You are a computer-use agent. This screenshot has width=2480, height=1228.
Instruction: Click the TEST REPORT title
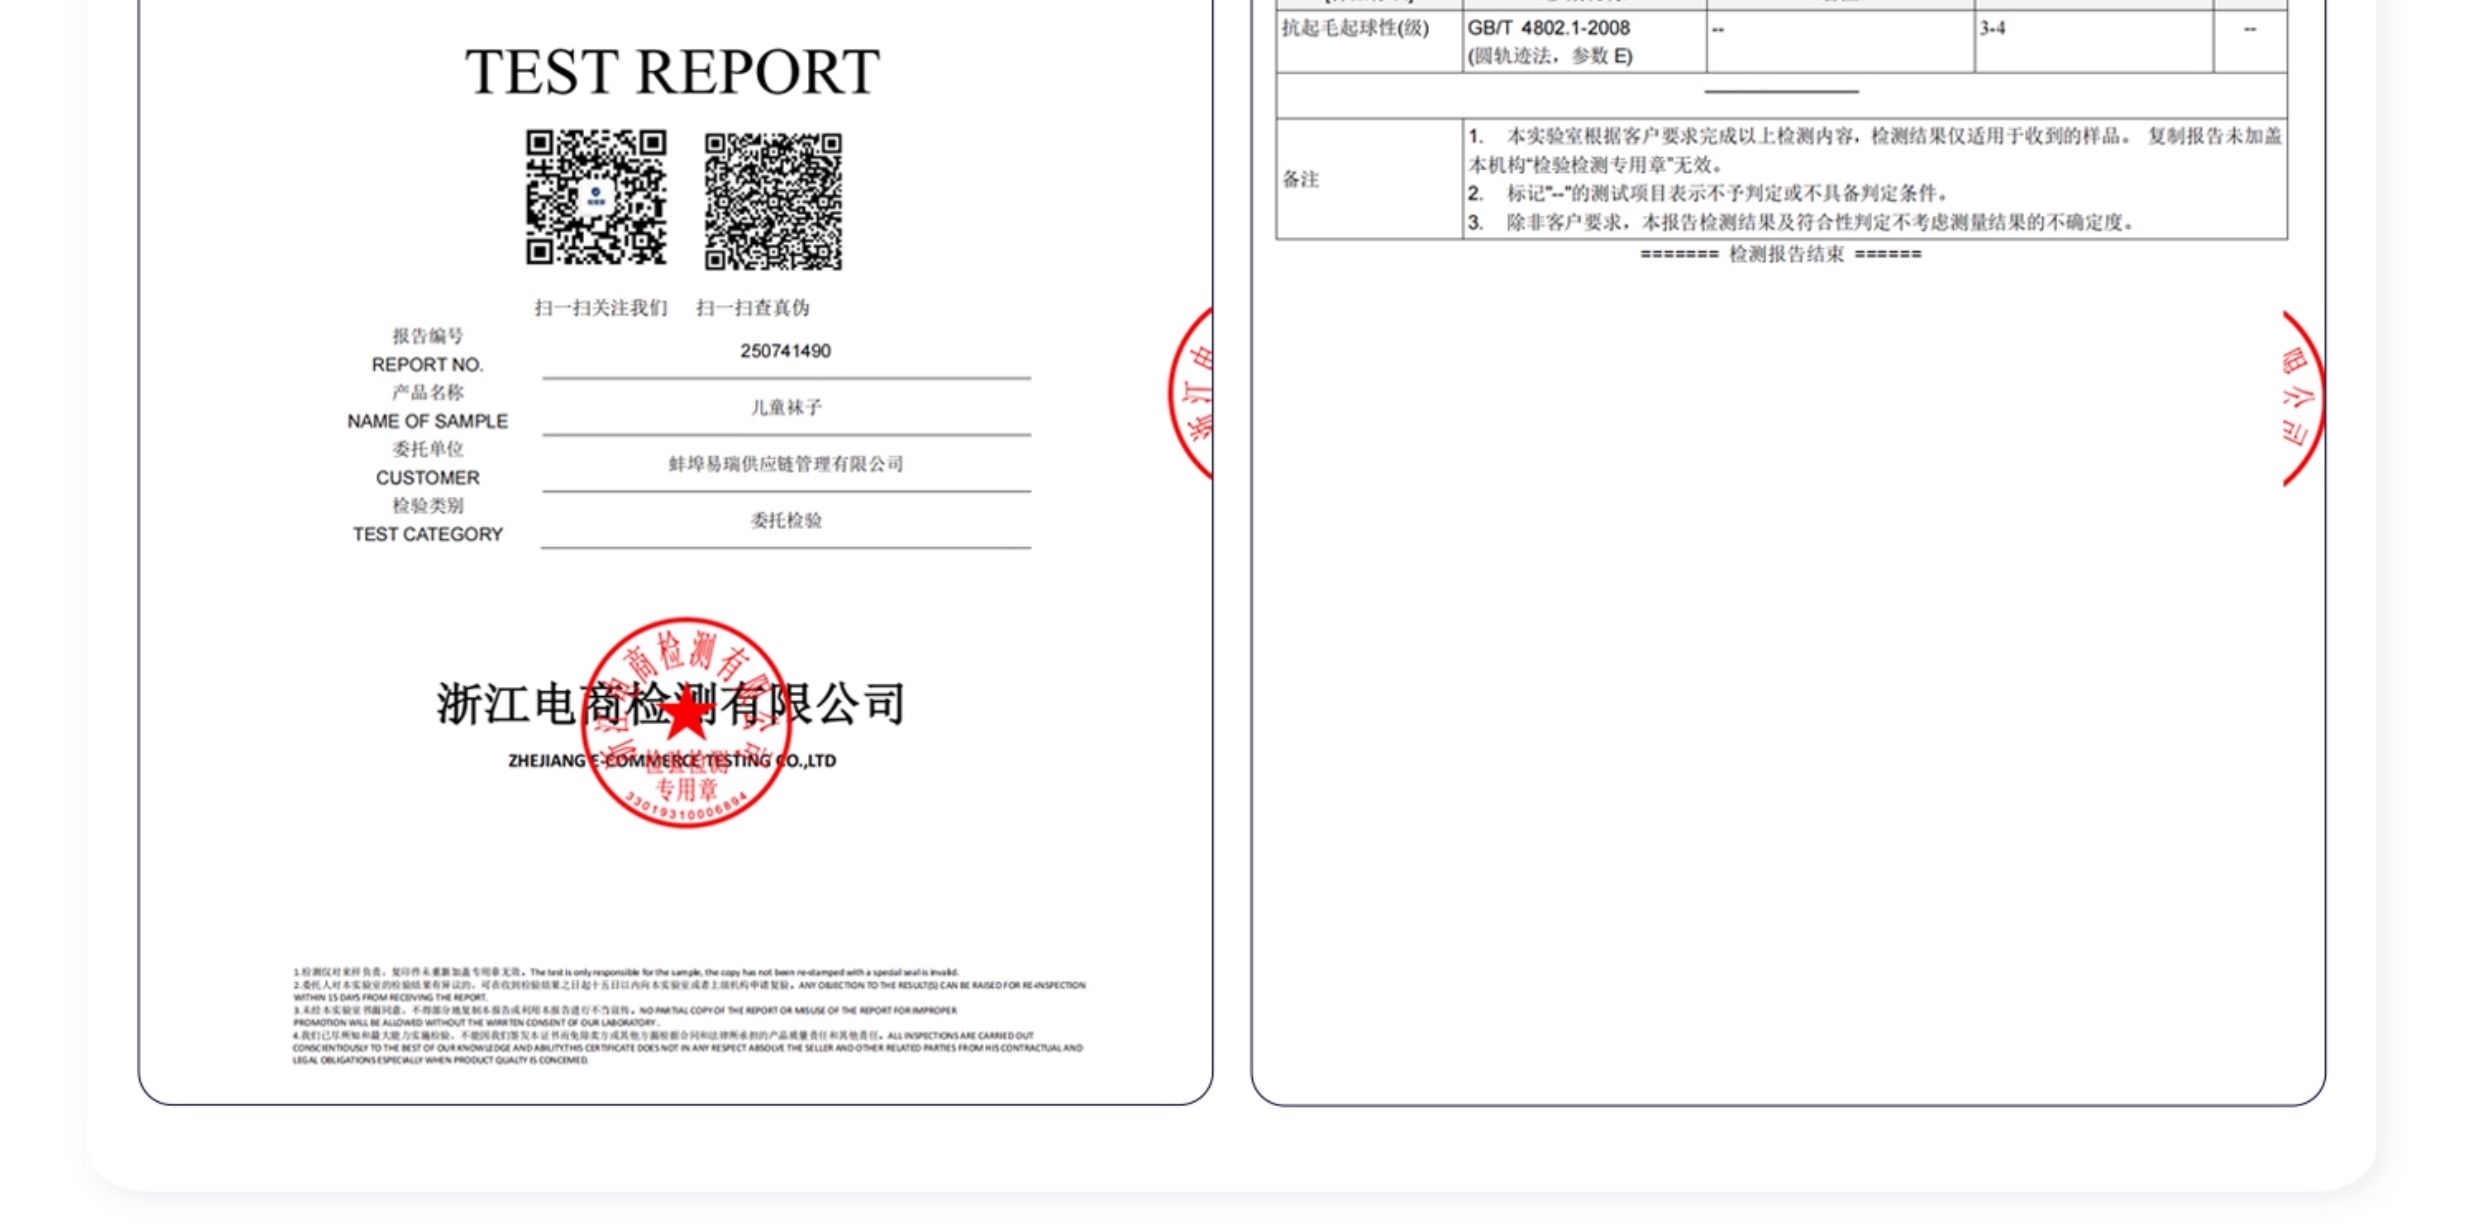(x=672, y=72)
